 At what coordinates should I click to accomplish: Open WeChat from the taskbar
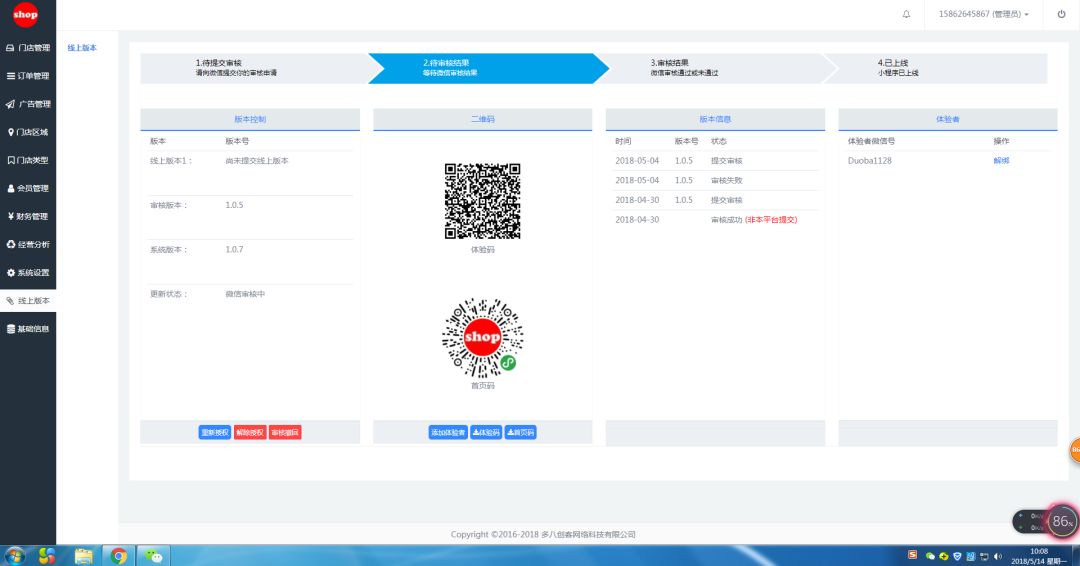click(x=154, y=556)
